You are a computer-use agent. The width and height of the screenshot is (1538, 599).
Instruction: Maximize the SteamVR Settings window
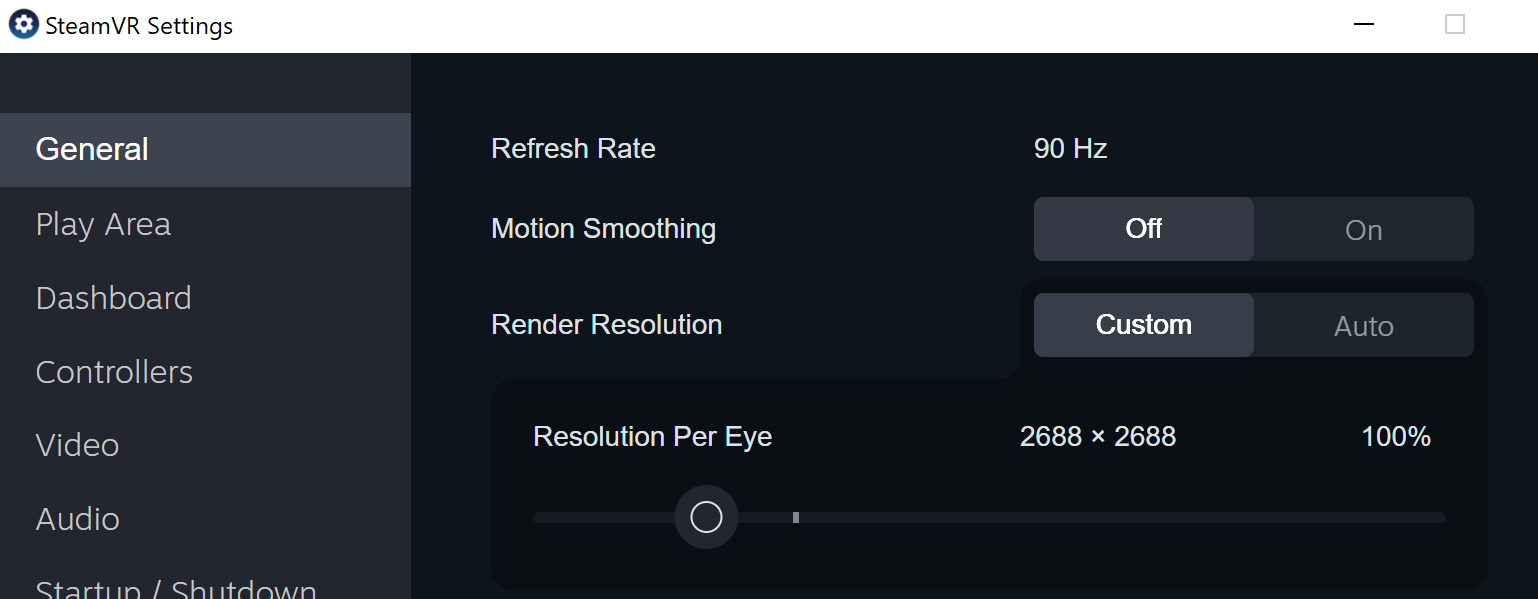(x=1455, y=25)
